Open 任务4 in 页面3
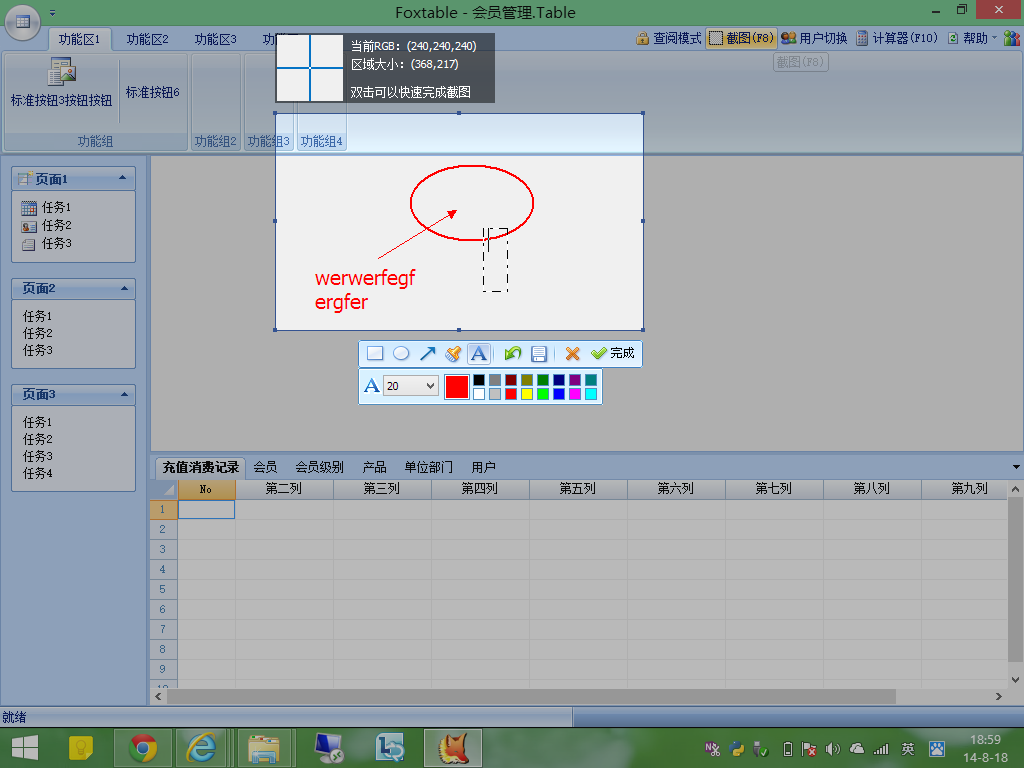 [38, 473]
